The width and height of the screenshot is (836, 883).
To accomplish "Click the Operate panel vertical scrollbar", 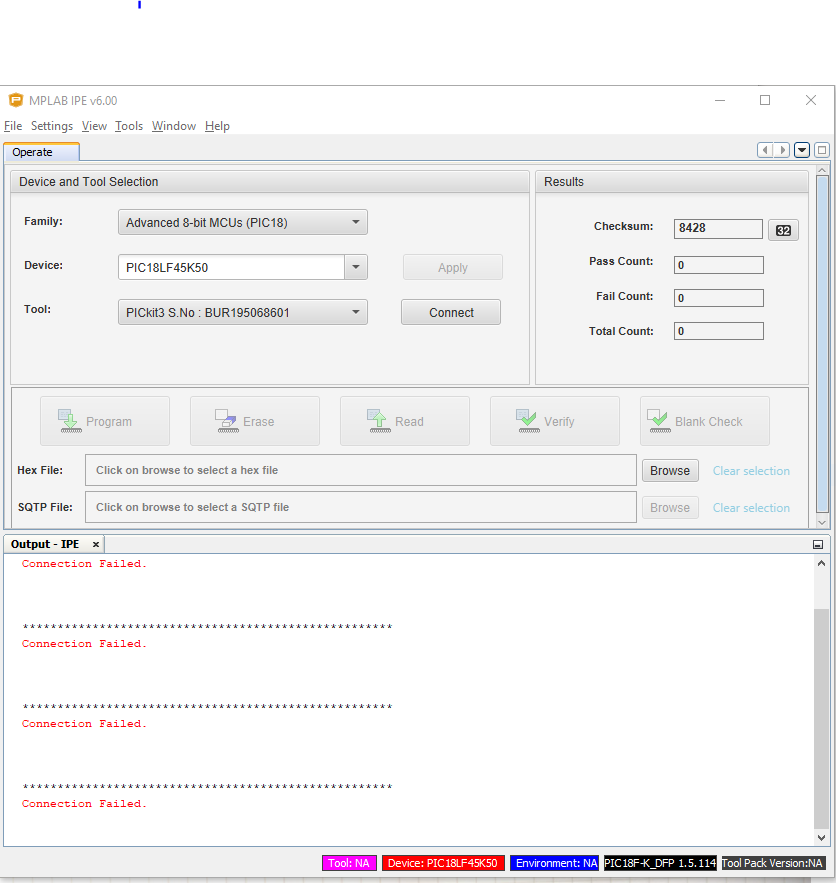I will point(822,345).
